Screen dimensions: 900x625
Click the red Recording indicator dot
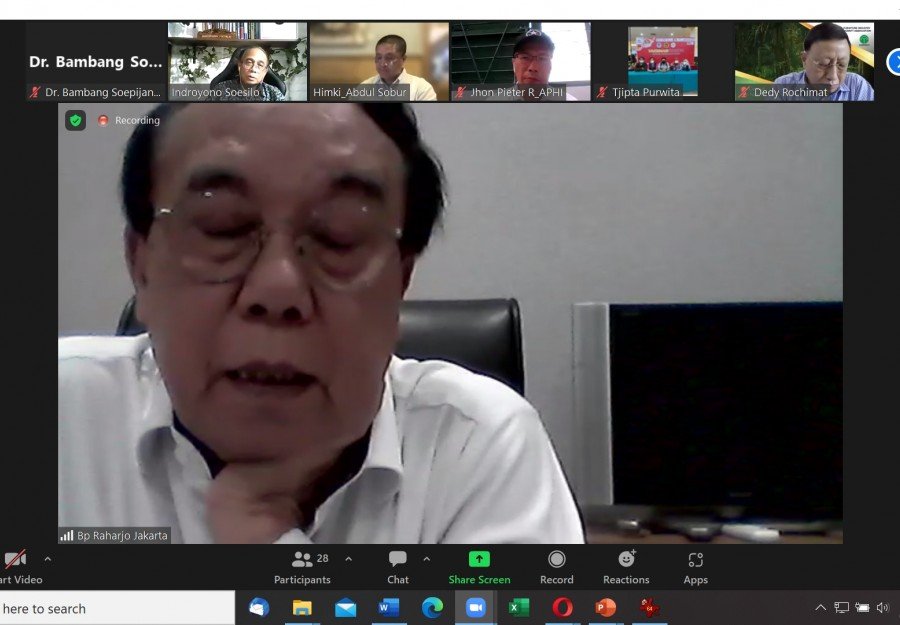103,121
